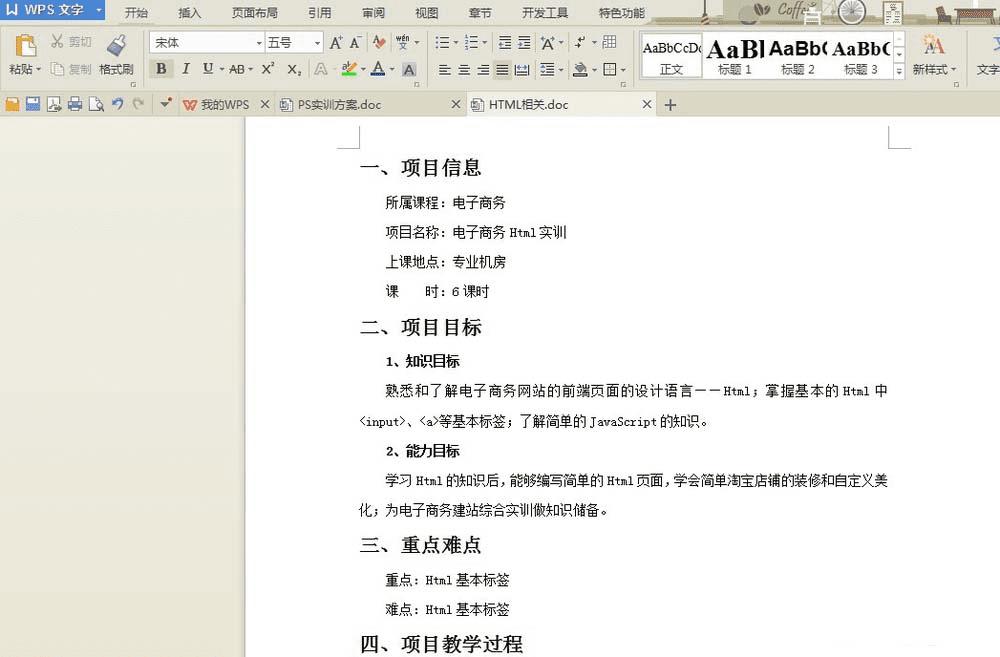Apply font color red A
The width and height of the screenshot is (1000, 657).
coord(378,68)
